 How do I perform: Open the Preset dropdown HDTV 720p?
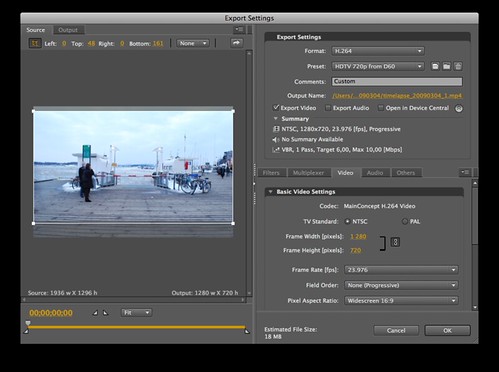pyautogui.click(x=378, y=66)
